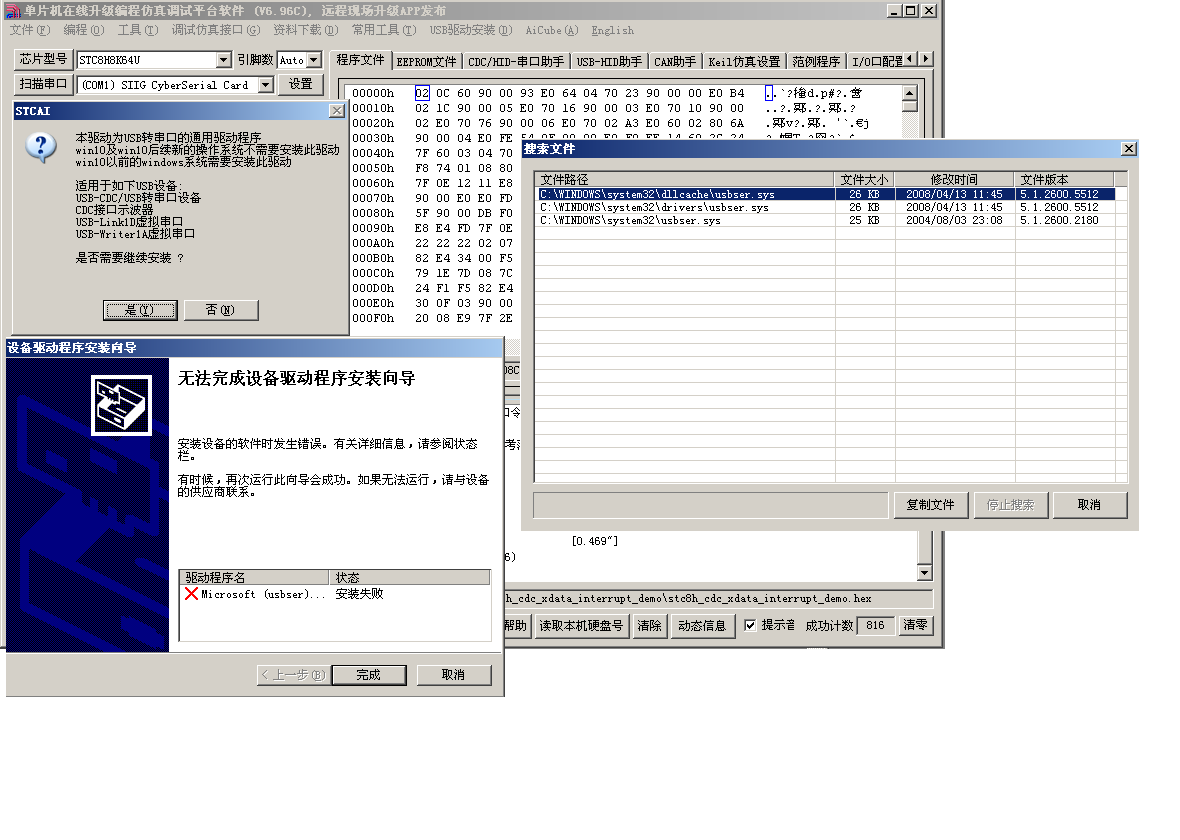Click the 设置 button beside serial port
The height and width of the screenshot is (840, 1180).
300,84
